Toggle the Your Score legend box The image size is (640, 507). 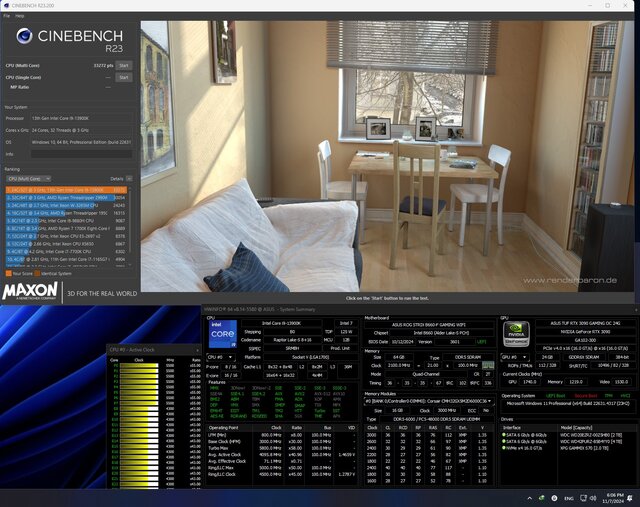click(8, 272)
